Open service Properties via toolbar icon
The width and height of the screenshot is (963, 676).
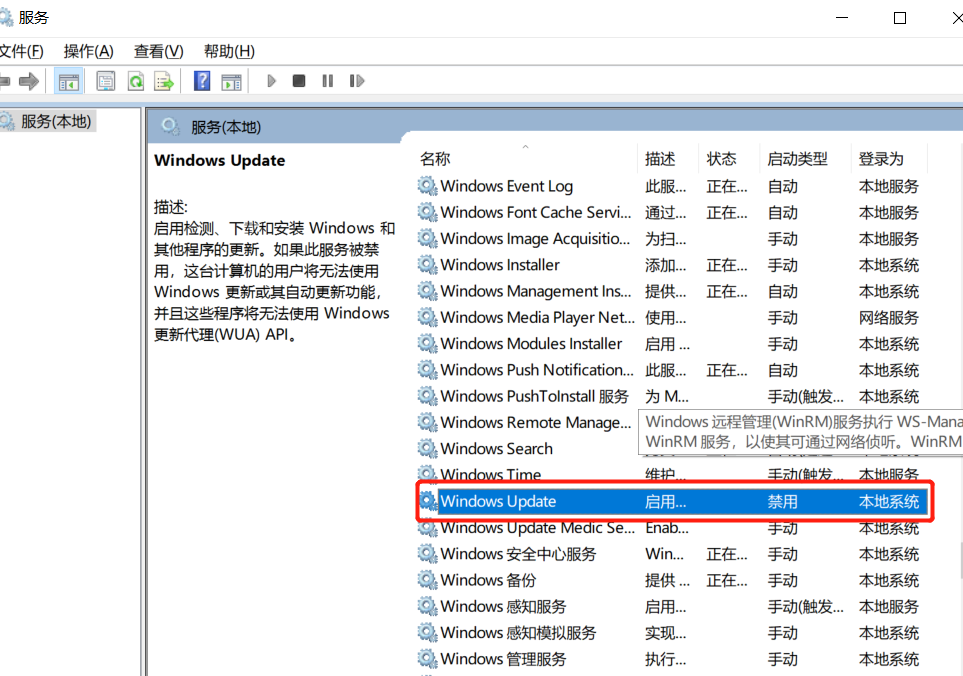click(105, 81)
